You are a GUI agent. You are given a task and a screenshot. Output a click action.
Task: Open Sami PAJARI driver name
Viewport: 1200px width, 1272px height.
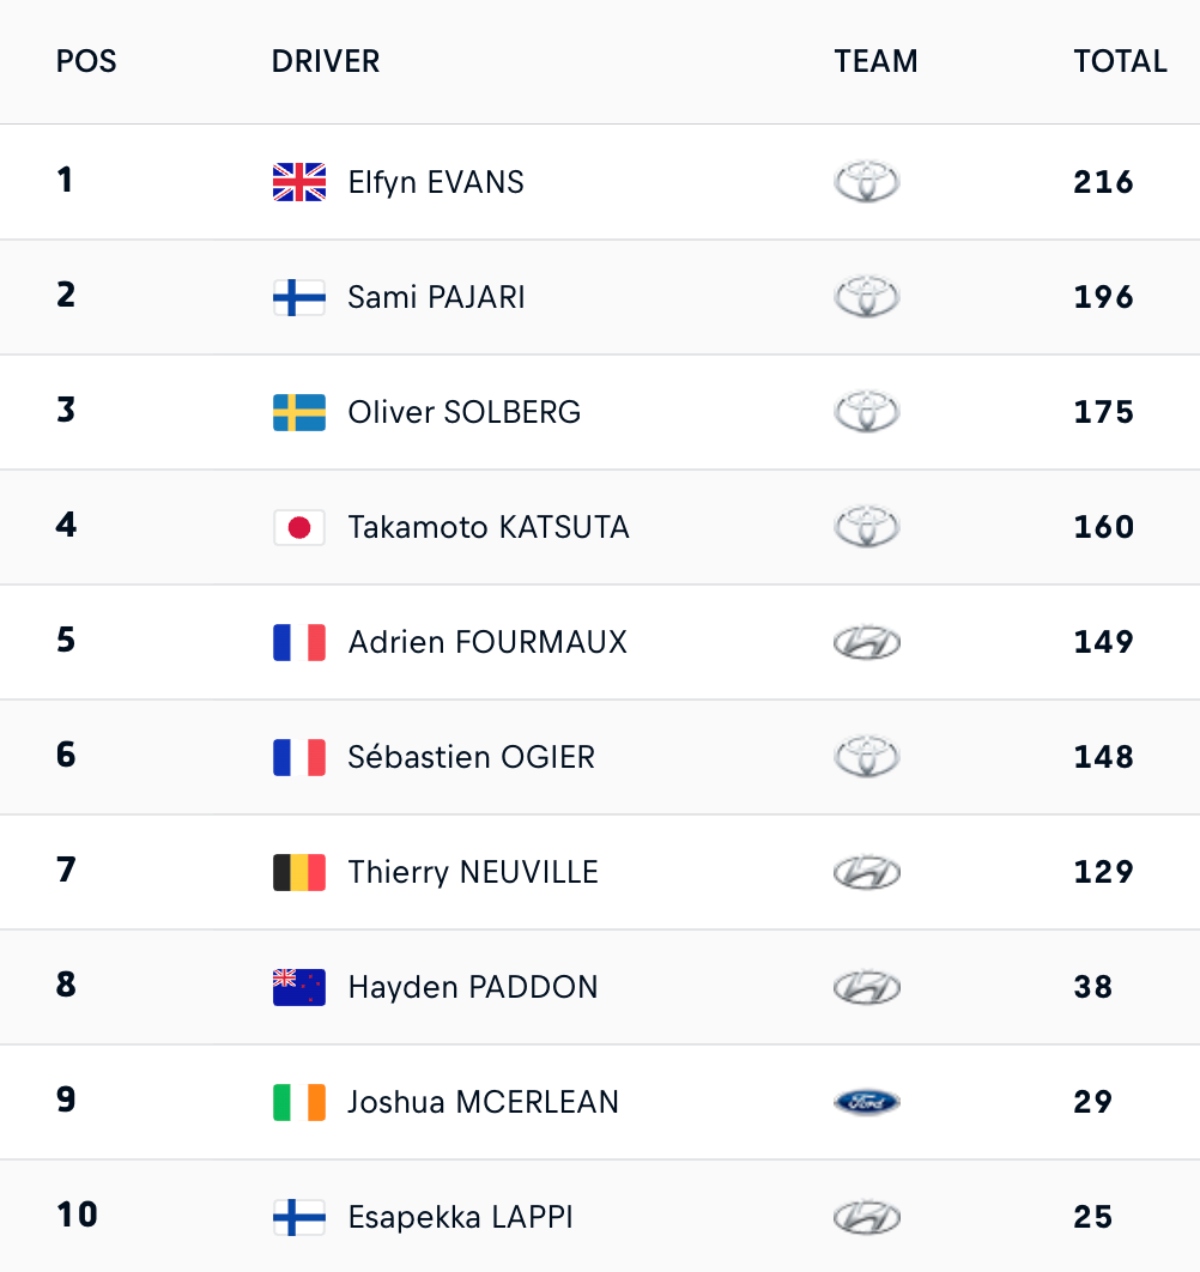click(436, 297)
